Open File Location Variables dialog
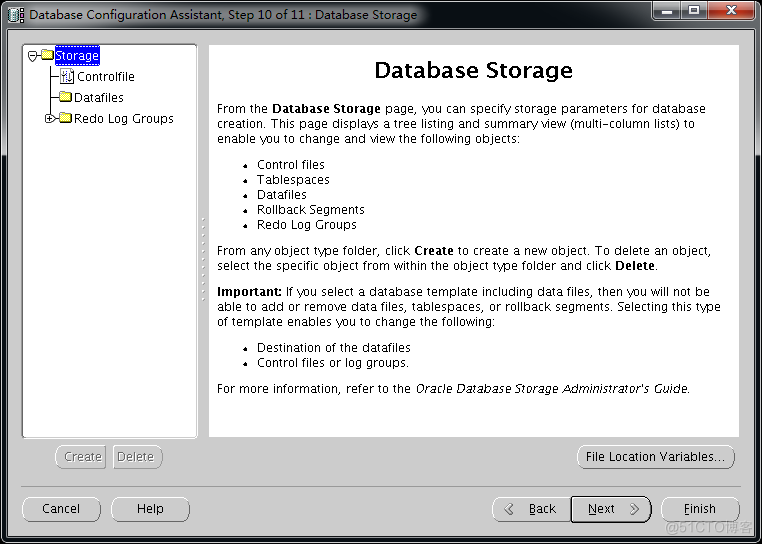 pyautogui.click(x=656, y=457)
